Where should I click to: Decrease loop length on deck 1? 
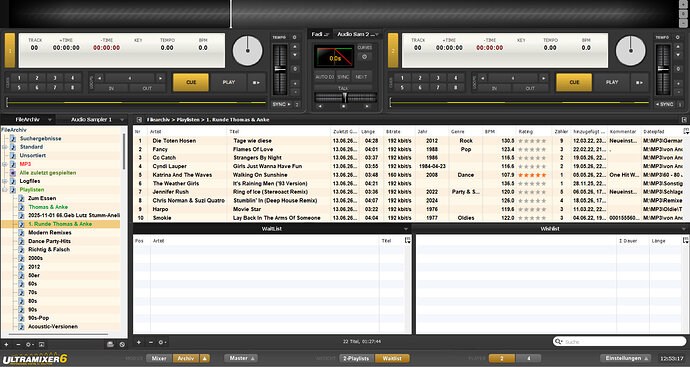pyautogui.click(x=100, y=78)
